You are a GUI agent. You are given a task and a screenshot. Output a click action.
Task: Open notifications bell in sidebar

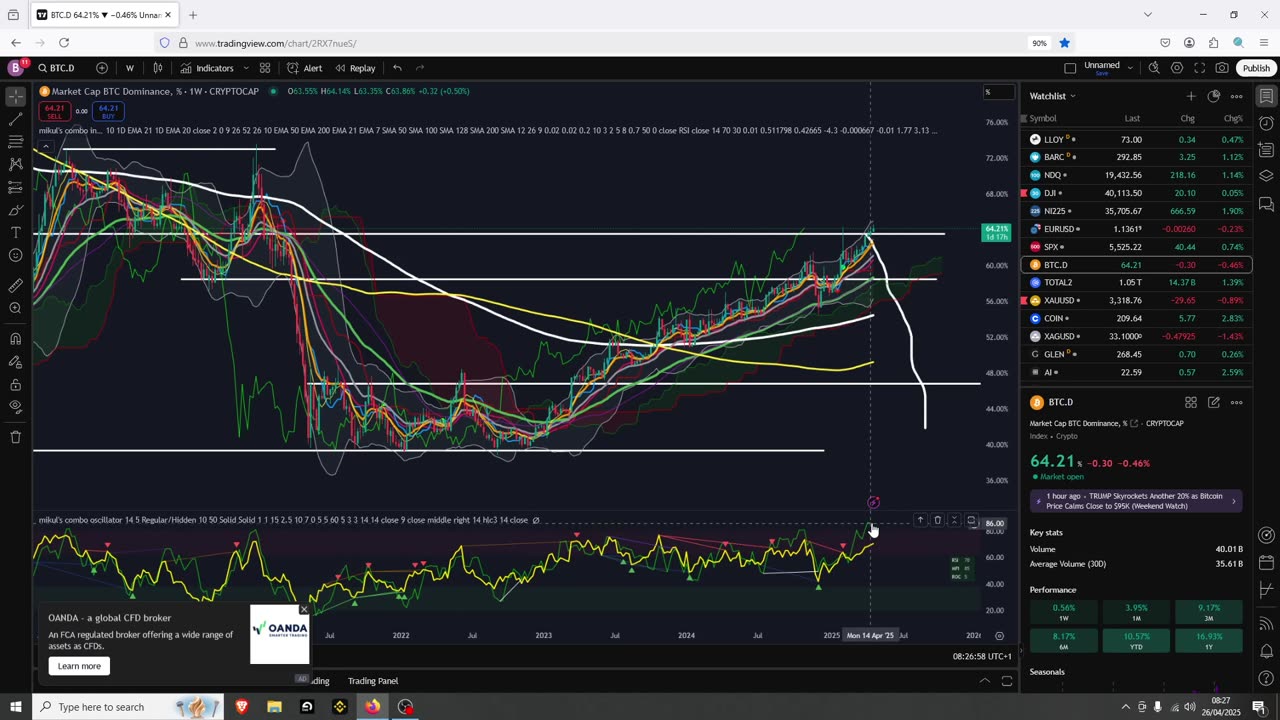1266,652
